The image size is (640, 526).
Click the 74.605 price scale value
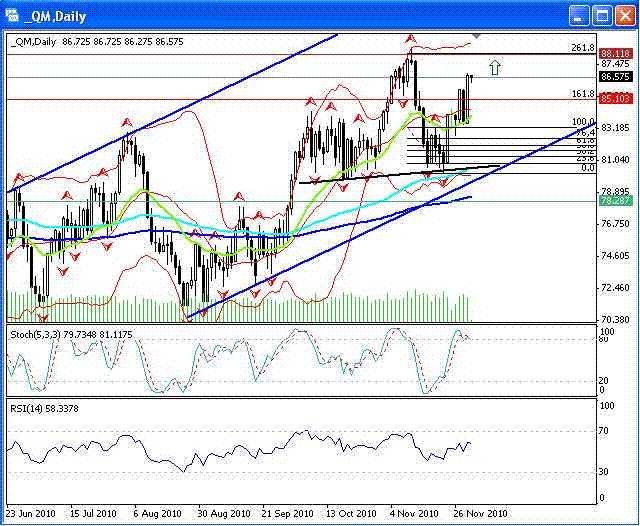(x=616, y=255)
